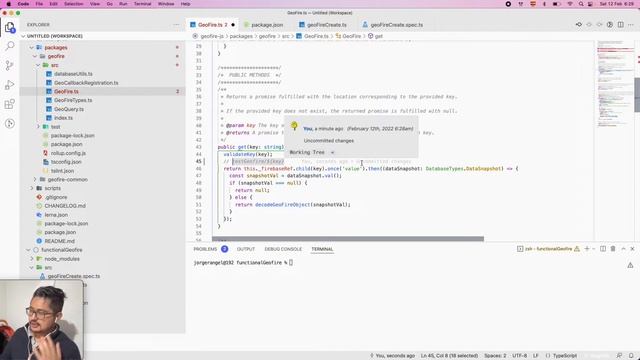Expand the node_modules folder
This screenshot has height=360, width=640.
click(x=31, y=259)
